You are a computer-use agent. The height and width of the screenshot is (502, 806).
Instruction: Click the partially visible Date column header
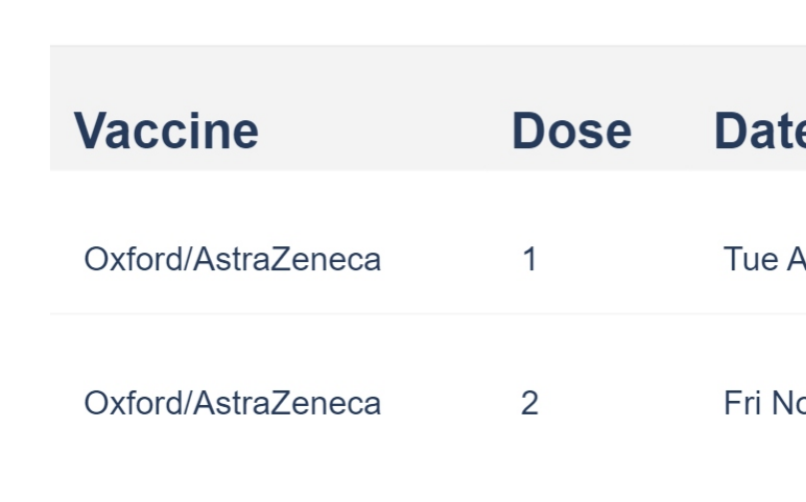click(x=760, y=131)
